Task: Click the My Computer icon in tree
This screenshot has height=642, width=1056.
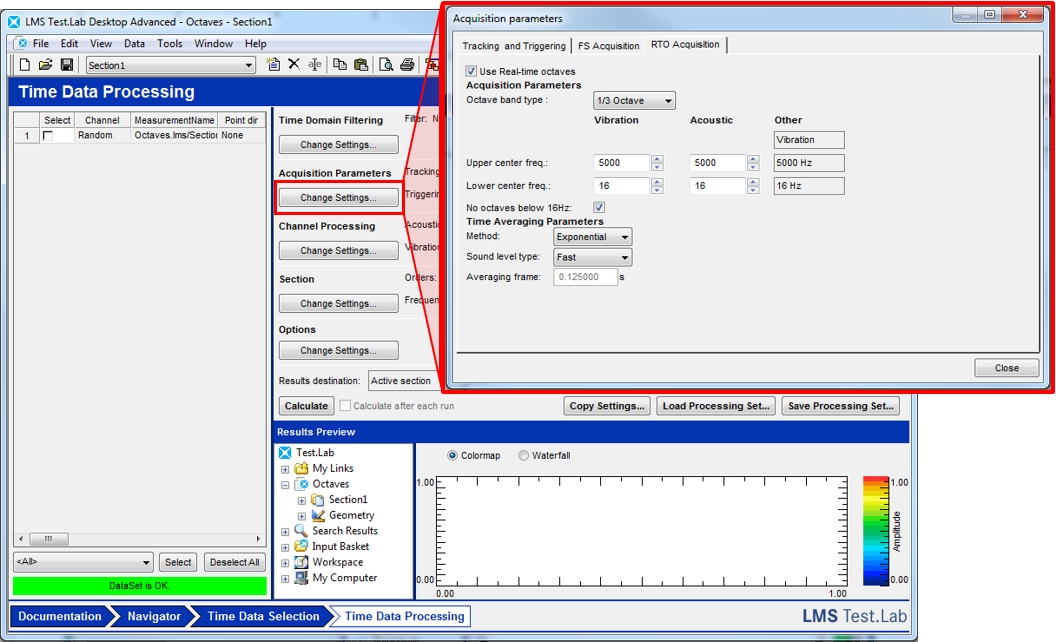Action: pos(301,578)
